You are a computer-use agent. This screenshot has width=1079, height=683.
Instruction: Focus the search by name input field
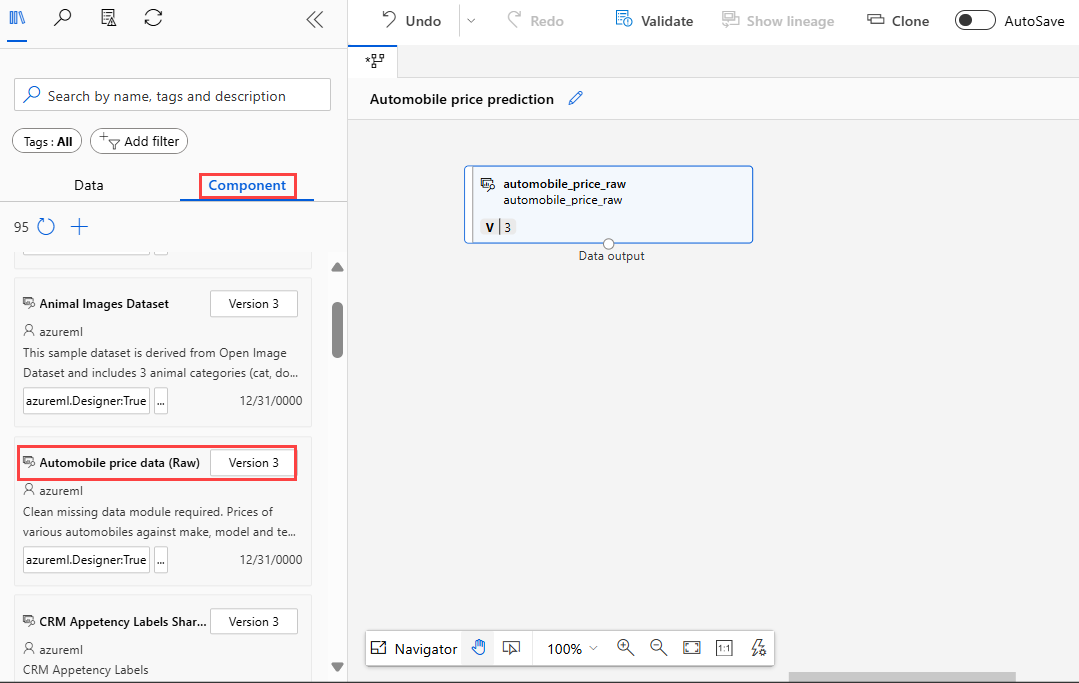[x=172, y=95]
